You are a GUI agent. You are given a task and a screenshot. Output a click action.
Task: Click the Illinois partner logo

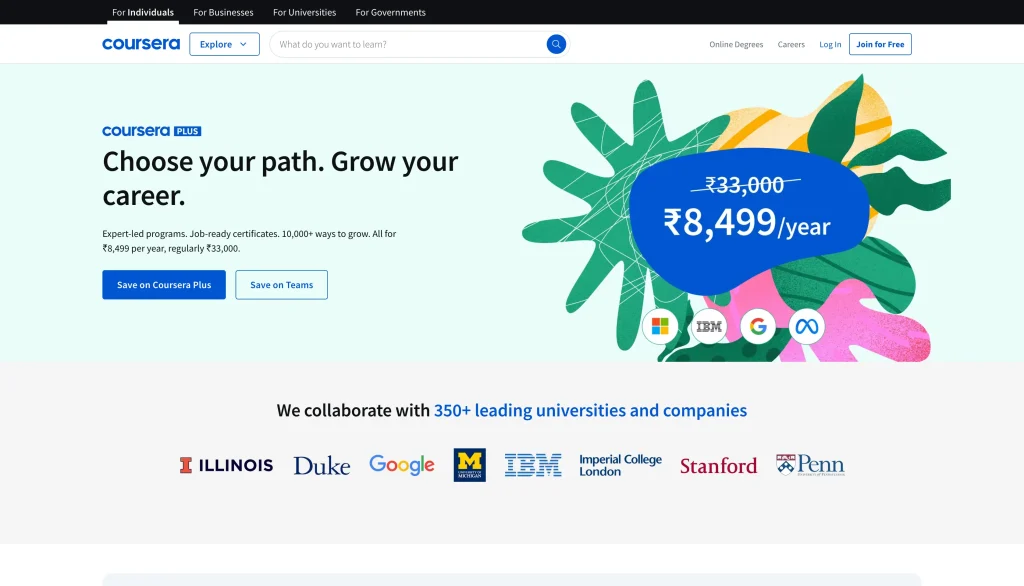pyautogui.click(x=226, y=464)
